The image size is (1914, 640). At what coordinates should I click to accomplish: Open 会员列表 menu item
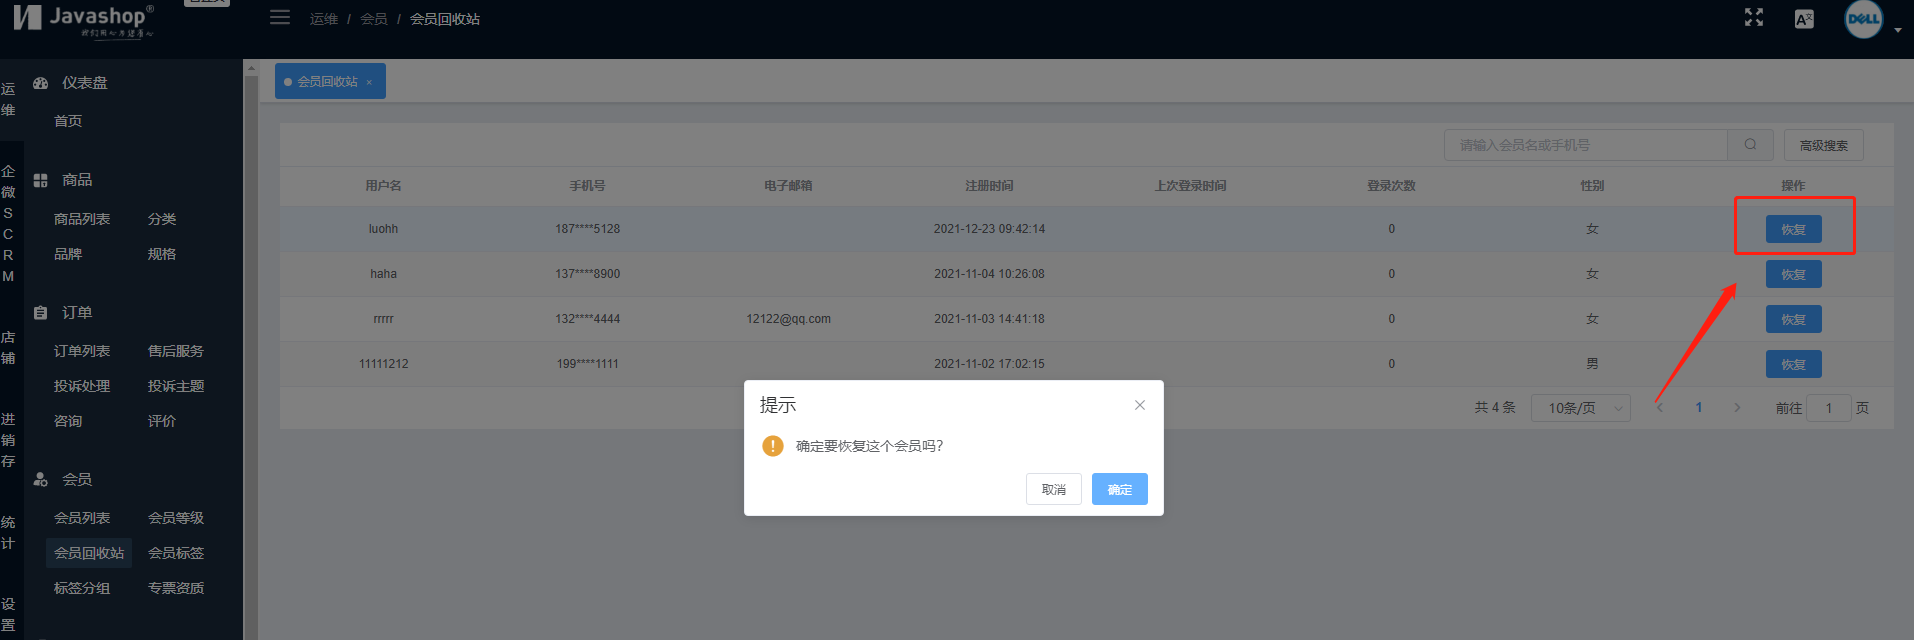[x=82, y=518]
